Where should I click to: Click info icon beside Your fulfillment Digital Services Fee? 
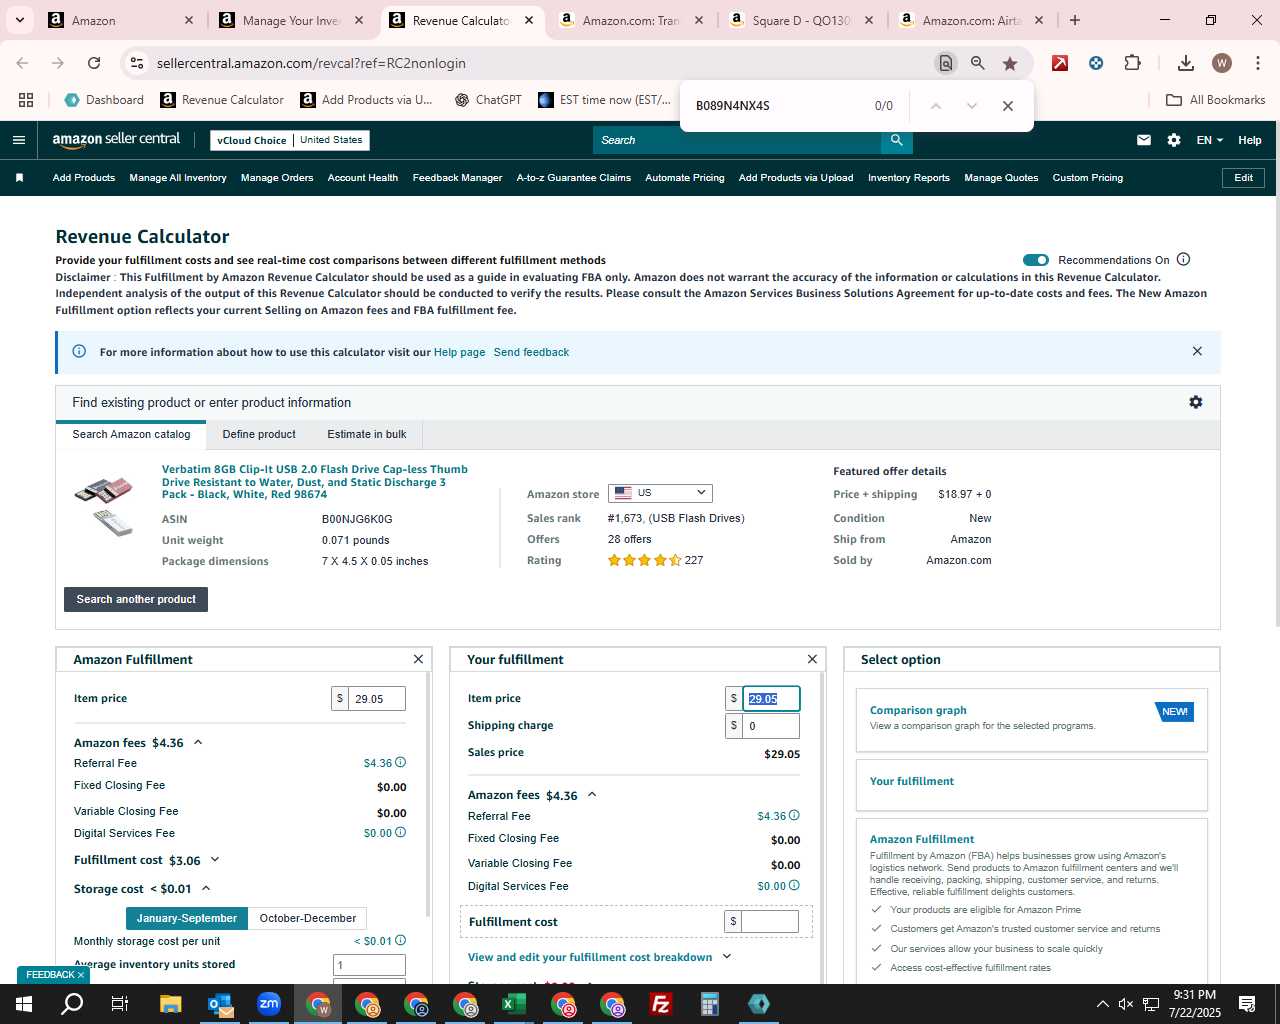[x=795, y=885]
